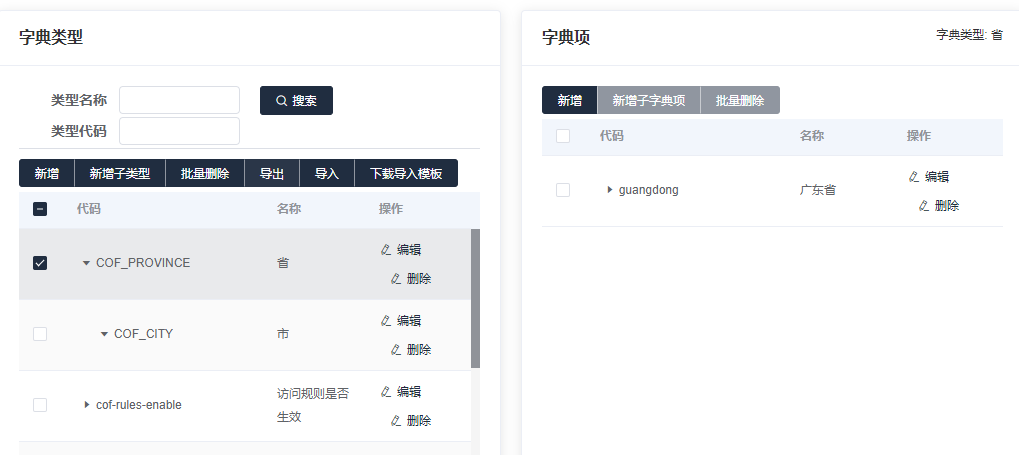Click edit icon for guangdong dictionary item
Image resolution: width=1019 pixels, height=455 pixels.
coord(914,177)
